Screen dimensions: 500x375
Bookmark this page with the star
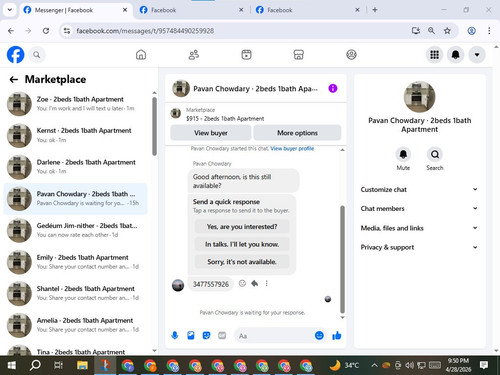[x=447, y=31]
